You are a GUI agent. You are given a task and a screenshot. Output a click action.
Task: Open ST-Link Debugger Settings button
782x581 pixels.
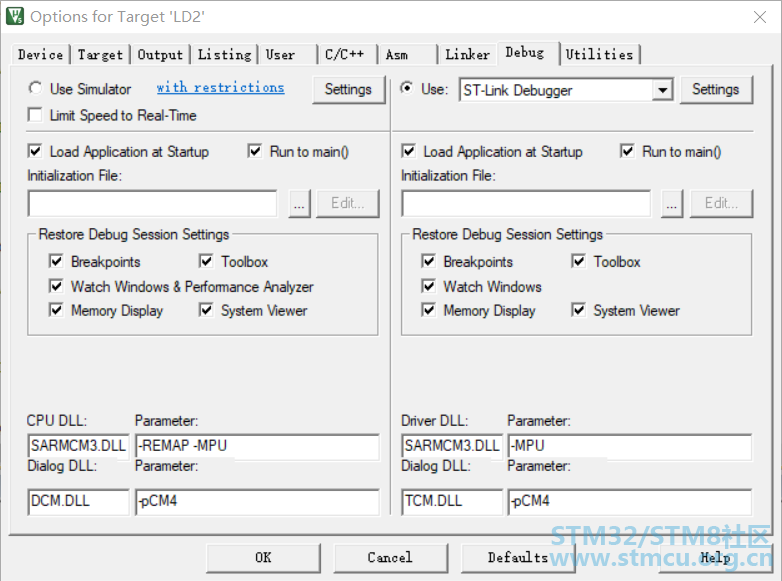716,89
